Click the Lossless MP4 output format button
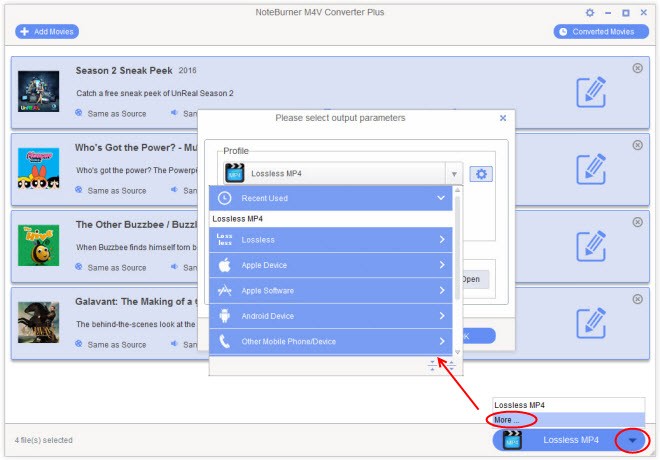The height and width of the screenshot is (460, 660). pyautogui.click(x=570, y=440)
